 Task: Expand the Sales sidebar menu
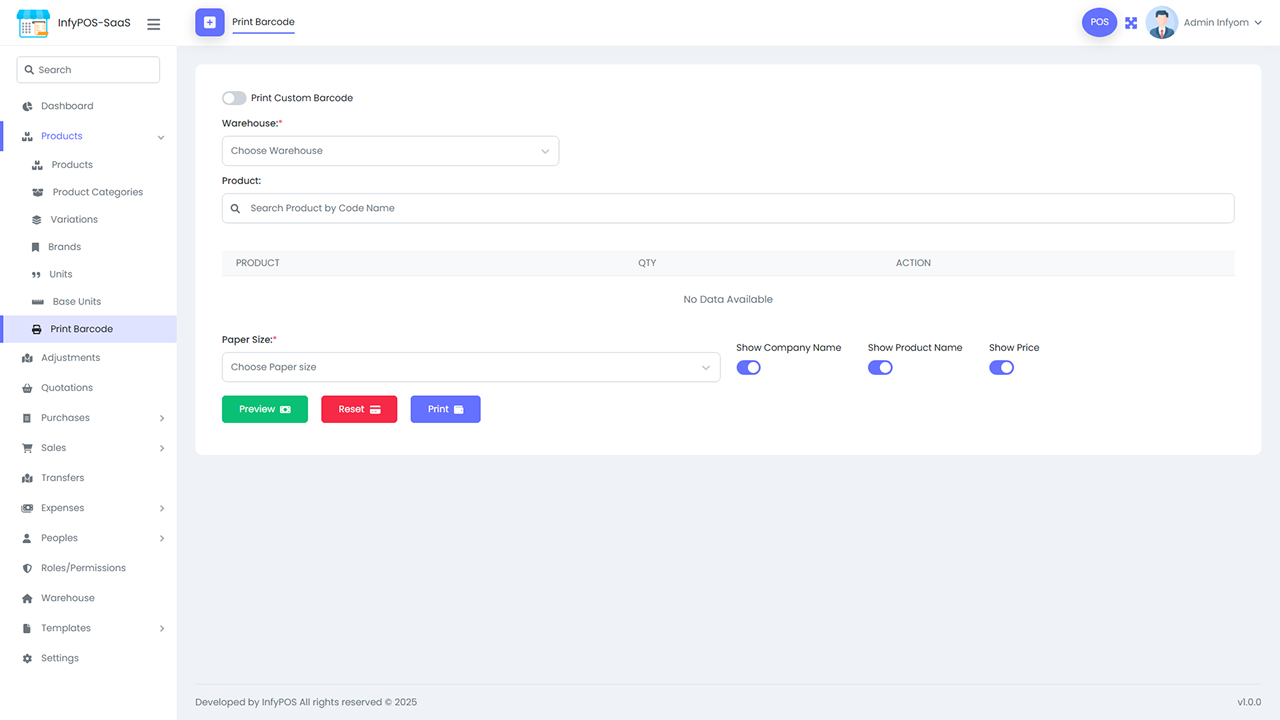tap(52, 447)
